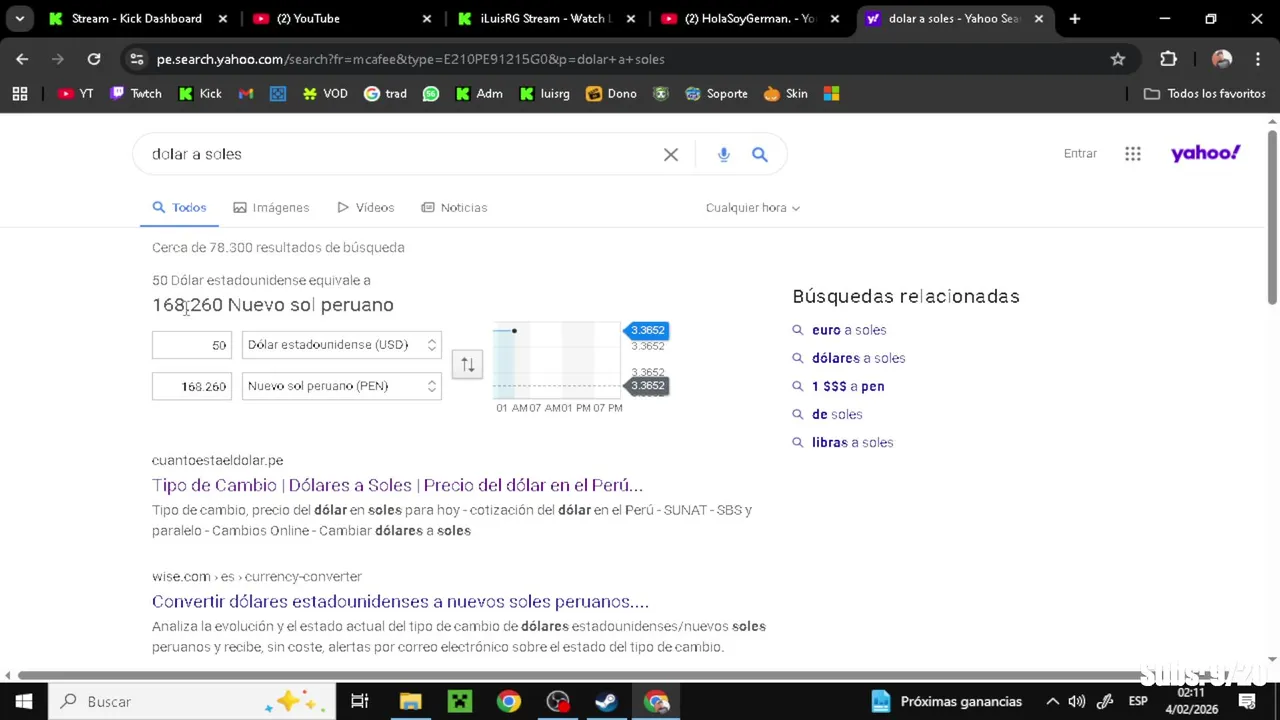Open Todos los favoritos bookmarks folder
The width and height of the screenshot is (1280, 720).
(x=1205, y=93)
